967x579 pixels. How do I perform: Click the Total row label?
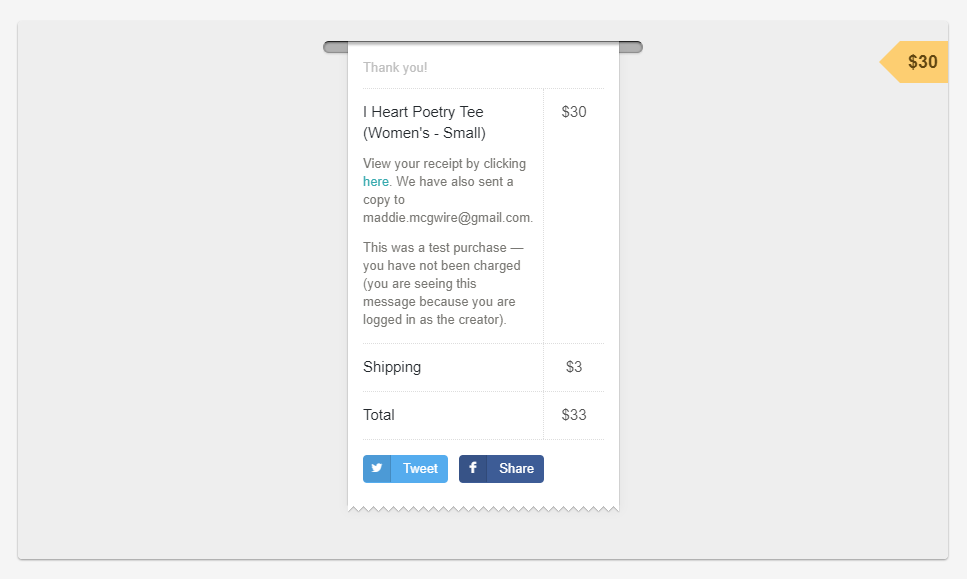tap(379, 415)
